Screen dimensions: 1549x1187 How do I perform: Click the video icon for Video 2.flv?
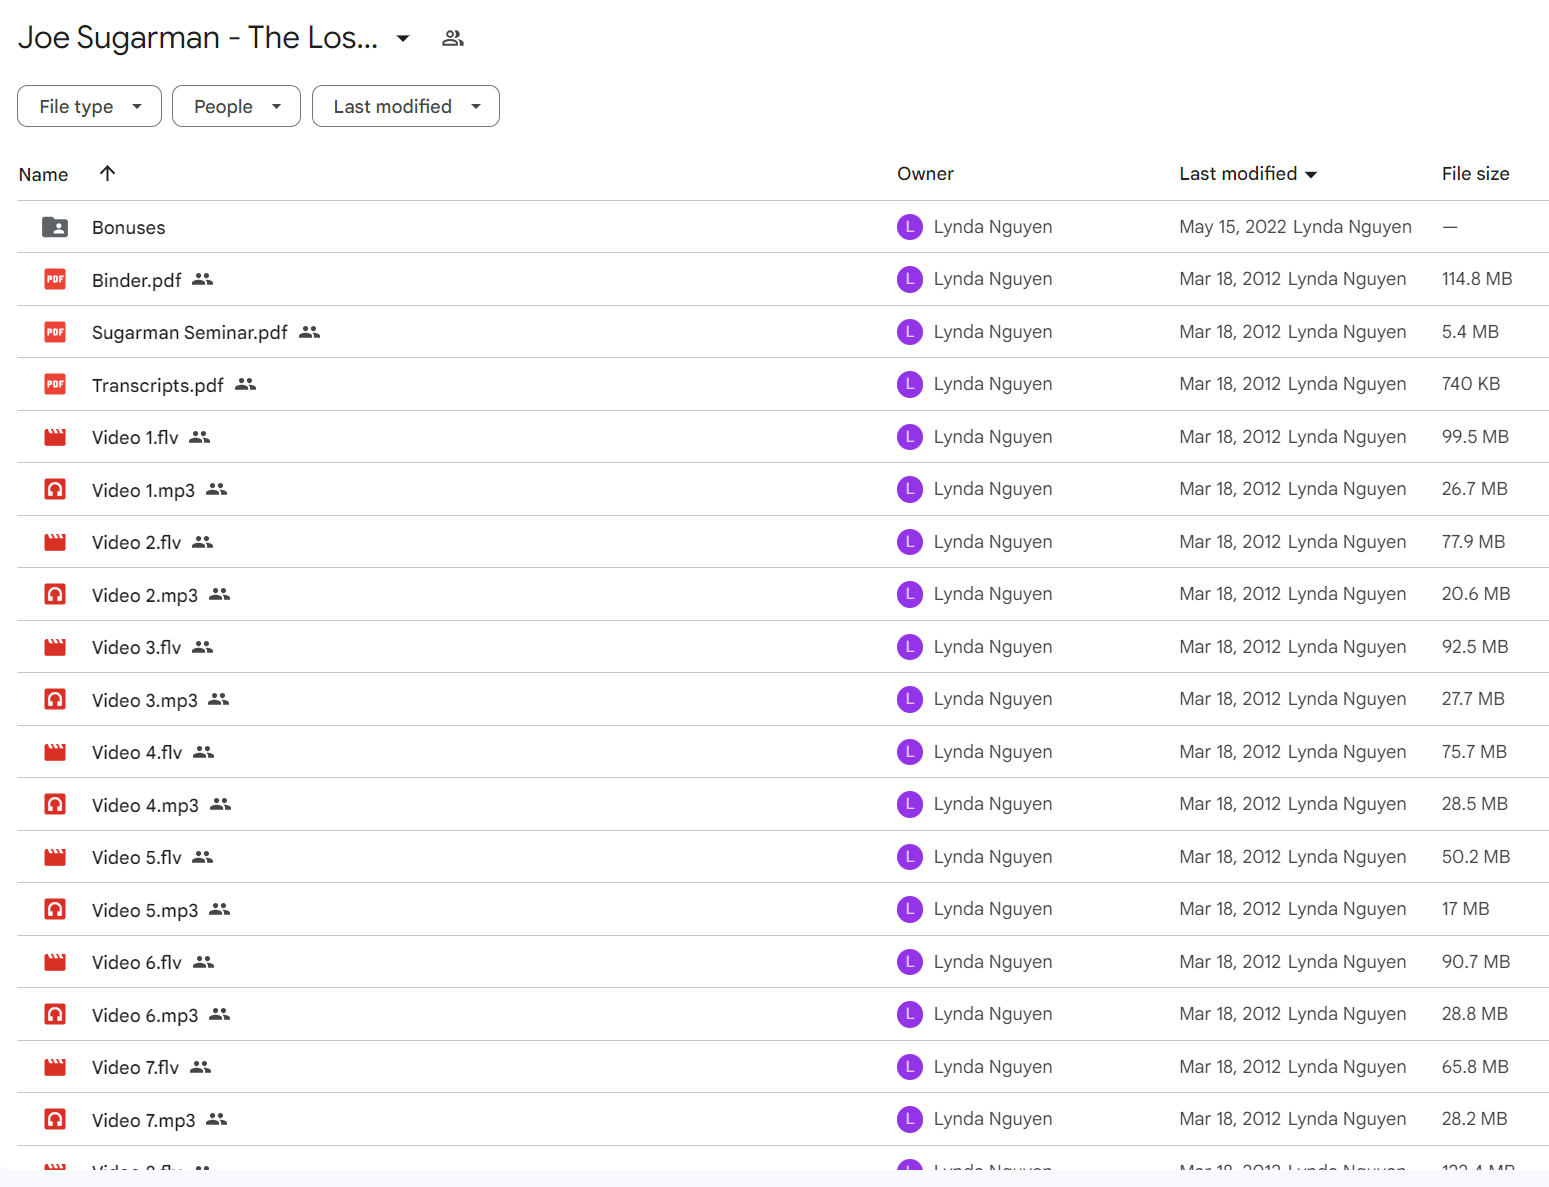pyautogui.click(x=55, y=542)
